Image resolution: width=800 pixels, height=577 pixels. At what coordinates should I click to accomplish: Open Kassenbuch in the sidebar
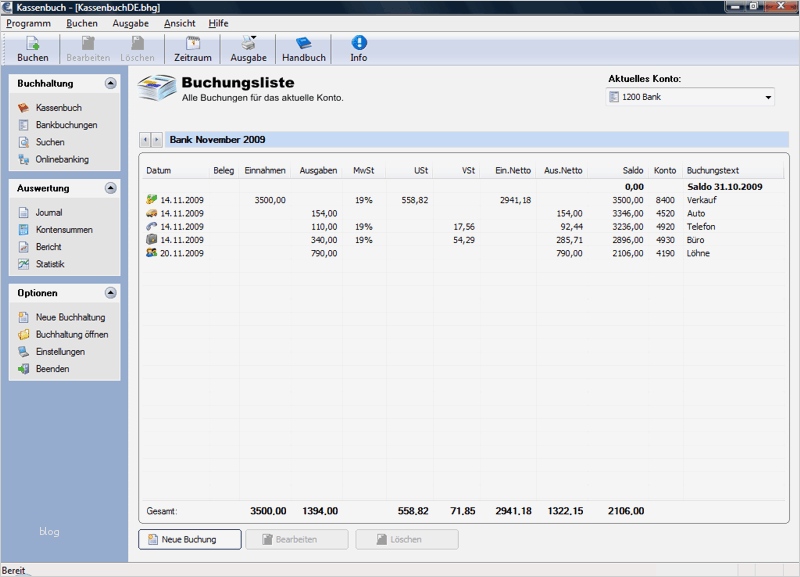[58, 108]
